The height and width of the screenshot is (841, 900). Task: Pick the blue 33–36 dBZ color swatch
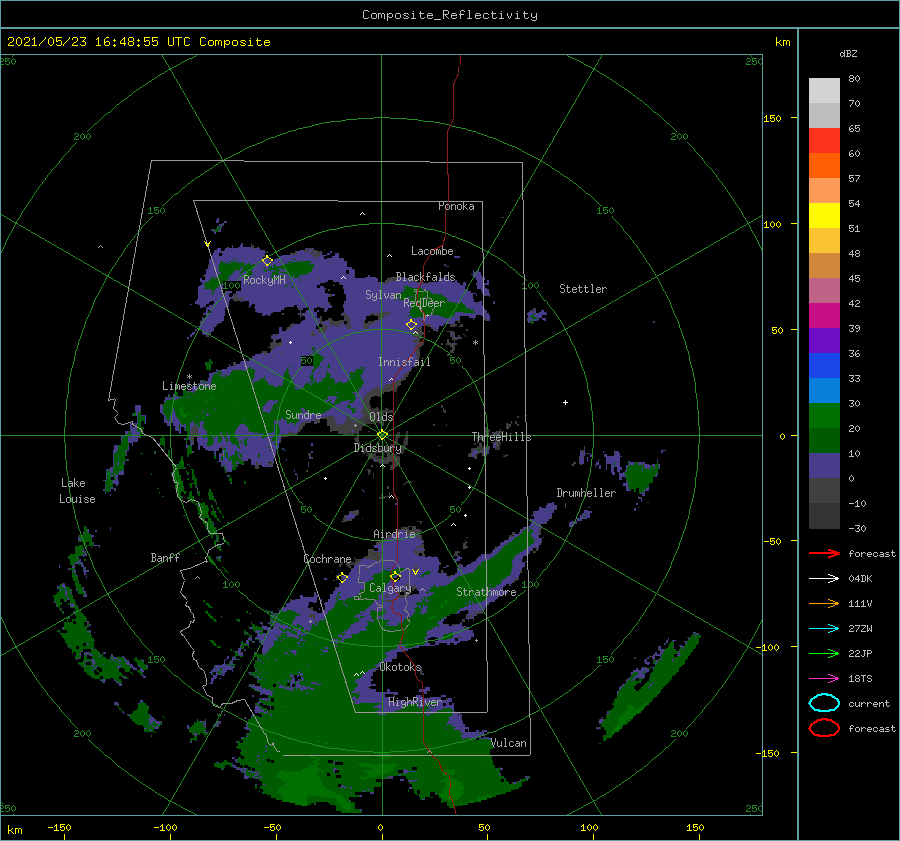824,366
